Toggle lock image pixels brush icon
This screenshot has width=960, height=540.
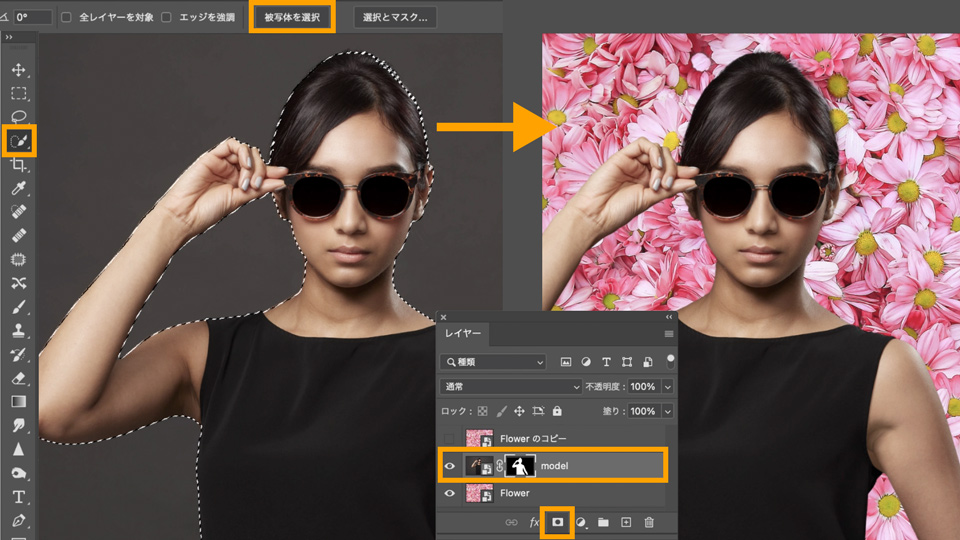coord(501,411)
